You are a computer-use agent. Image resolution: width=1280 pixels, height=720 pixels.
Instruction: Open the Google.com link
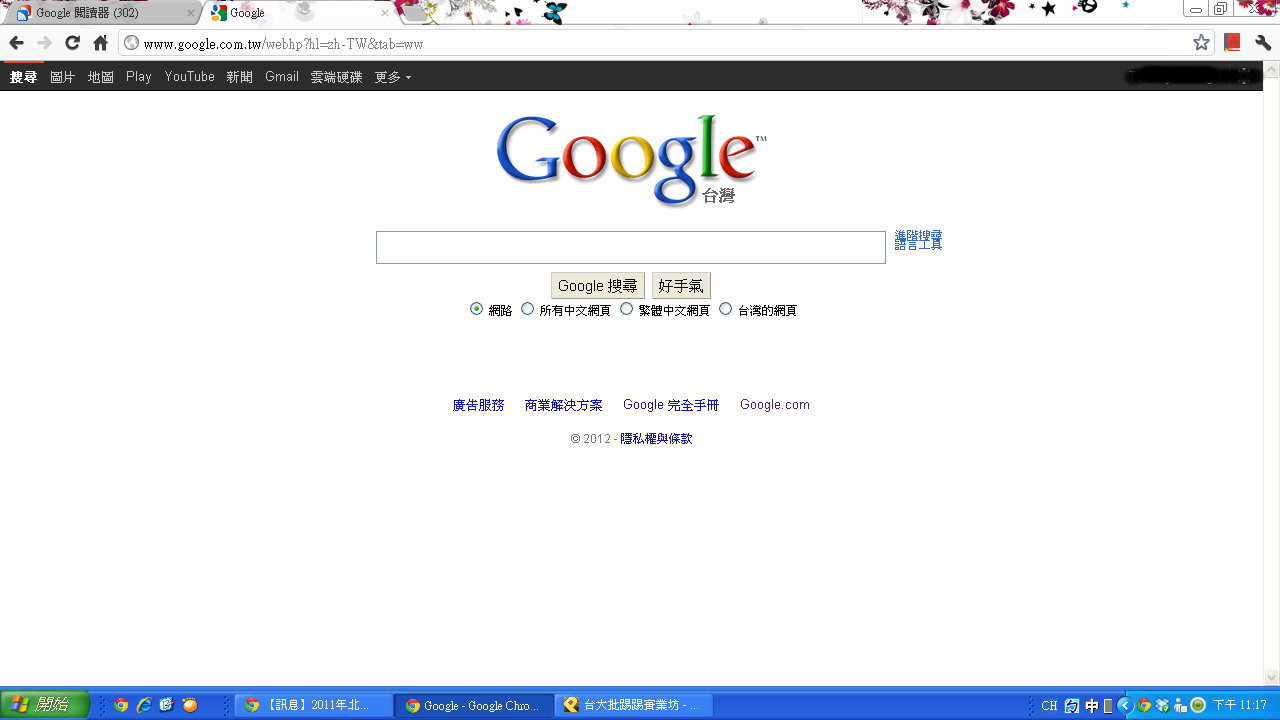(775, 405)
